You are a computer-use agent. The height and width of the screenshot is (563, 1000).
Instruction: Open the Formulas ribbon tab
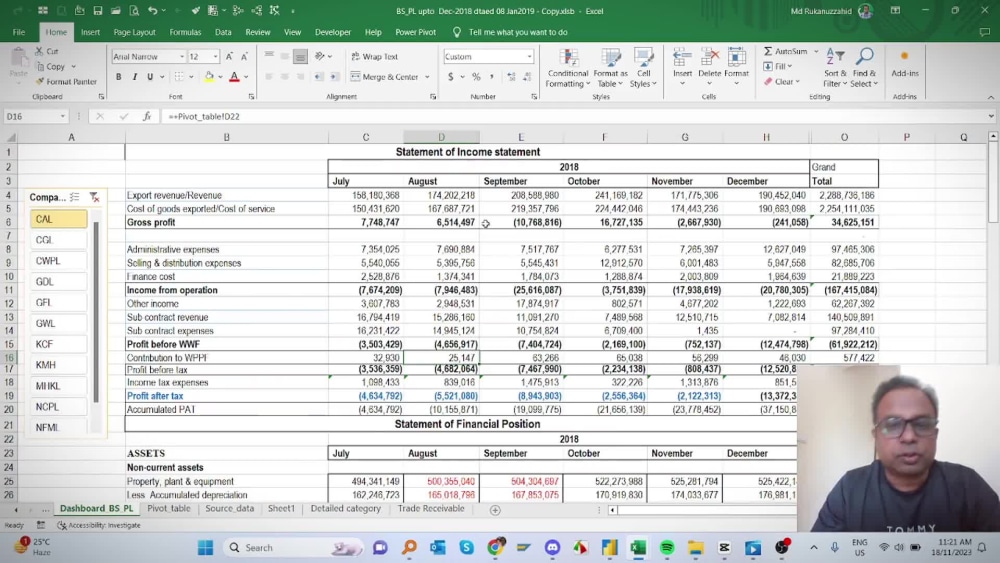[x=185, y=32]
